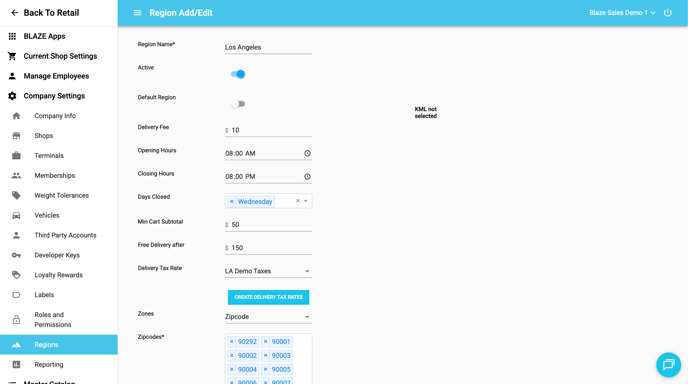Edit the Min Cart Subtotal field

[x=268, y=225]
